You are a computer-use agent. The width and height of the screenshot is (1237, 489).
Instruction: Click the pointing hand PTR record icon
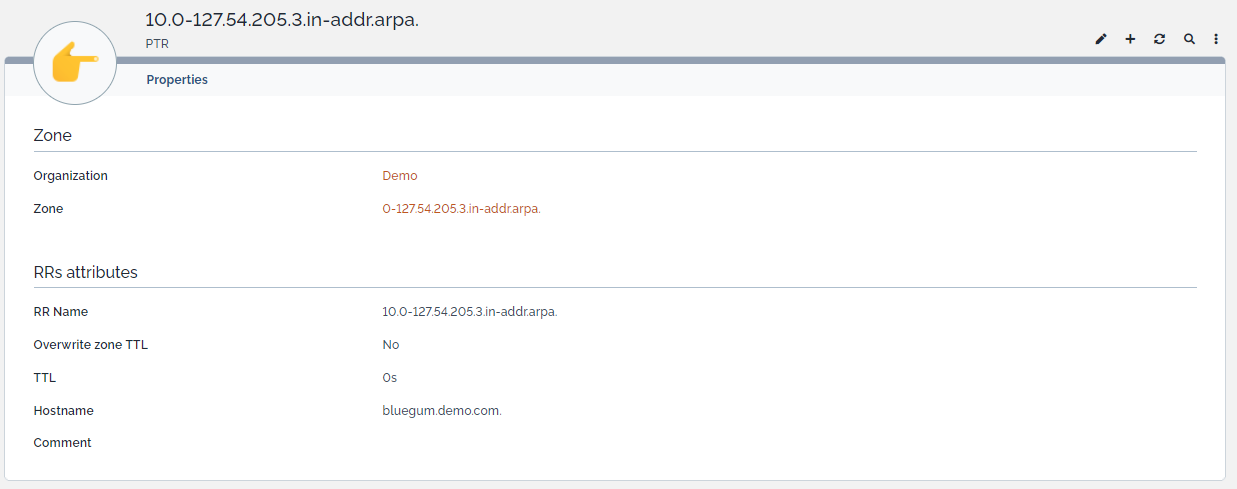75,62
